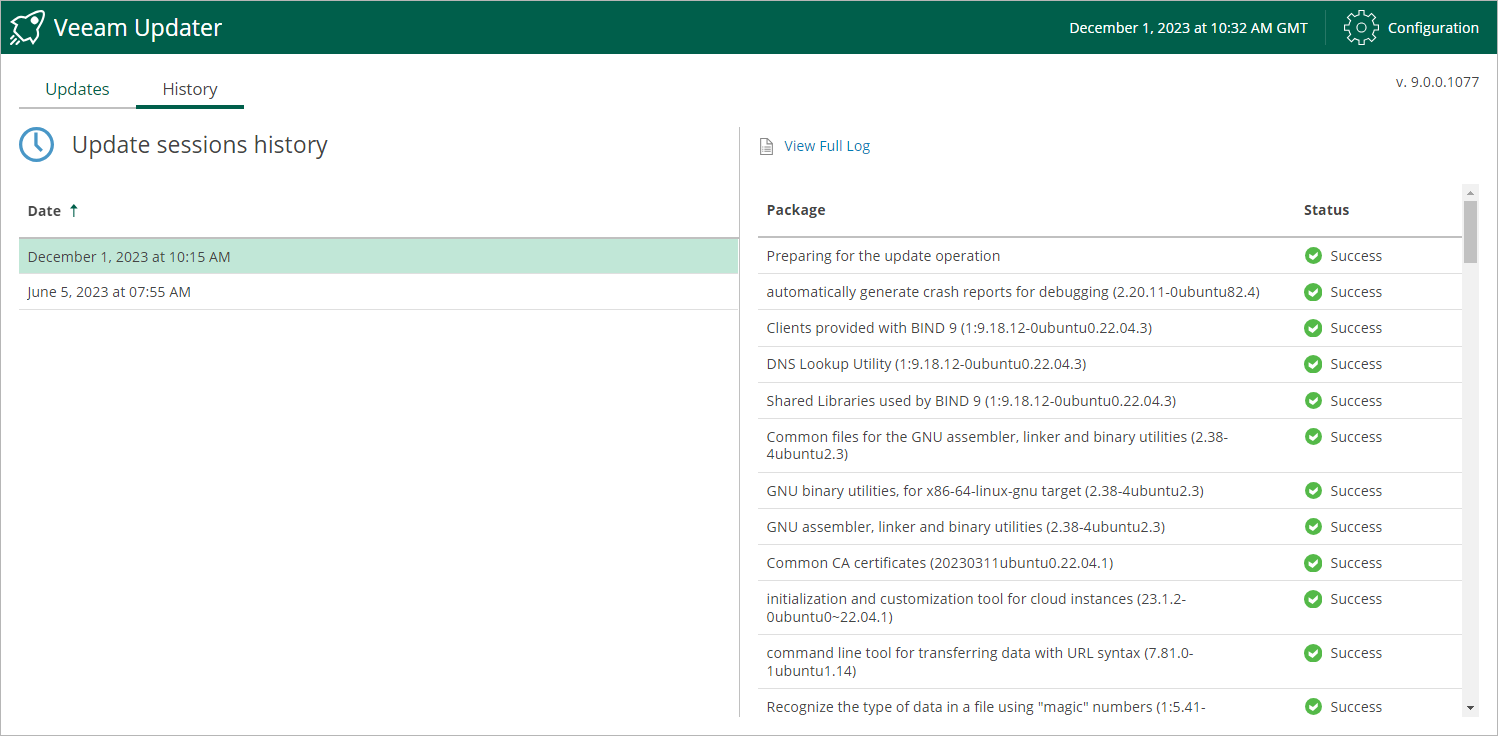The width and height of the screenshot is (1498, 736).
Task: Click success checkmark for Recognize the type of data row
Action: 1313,707
